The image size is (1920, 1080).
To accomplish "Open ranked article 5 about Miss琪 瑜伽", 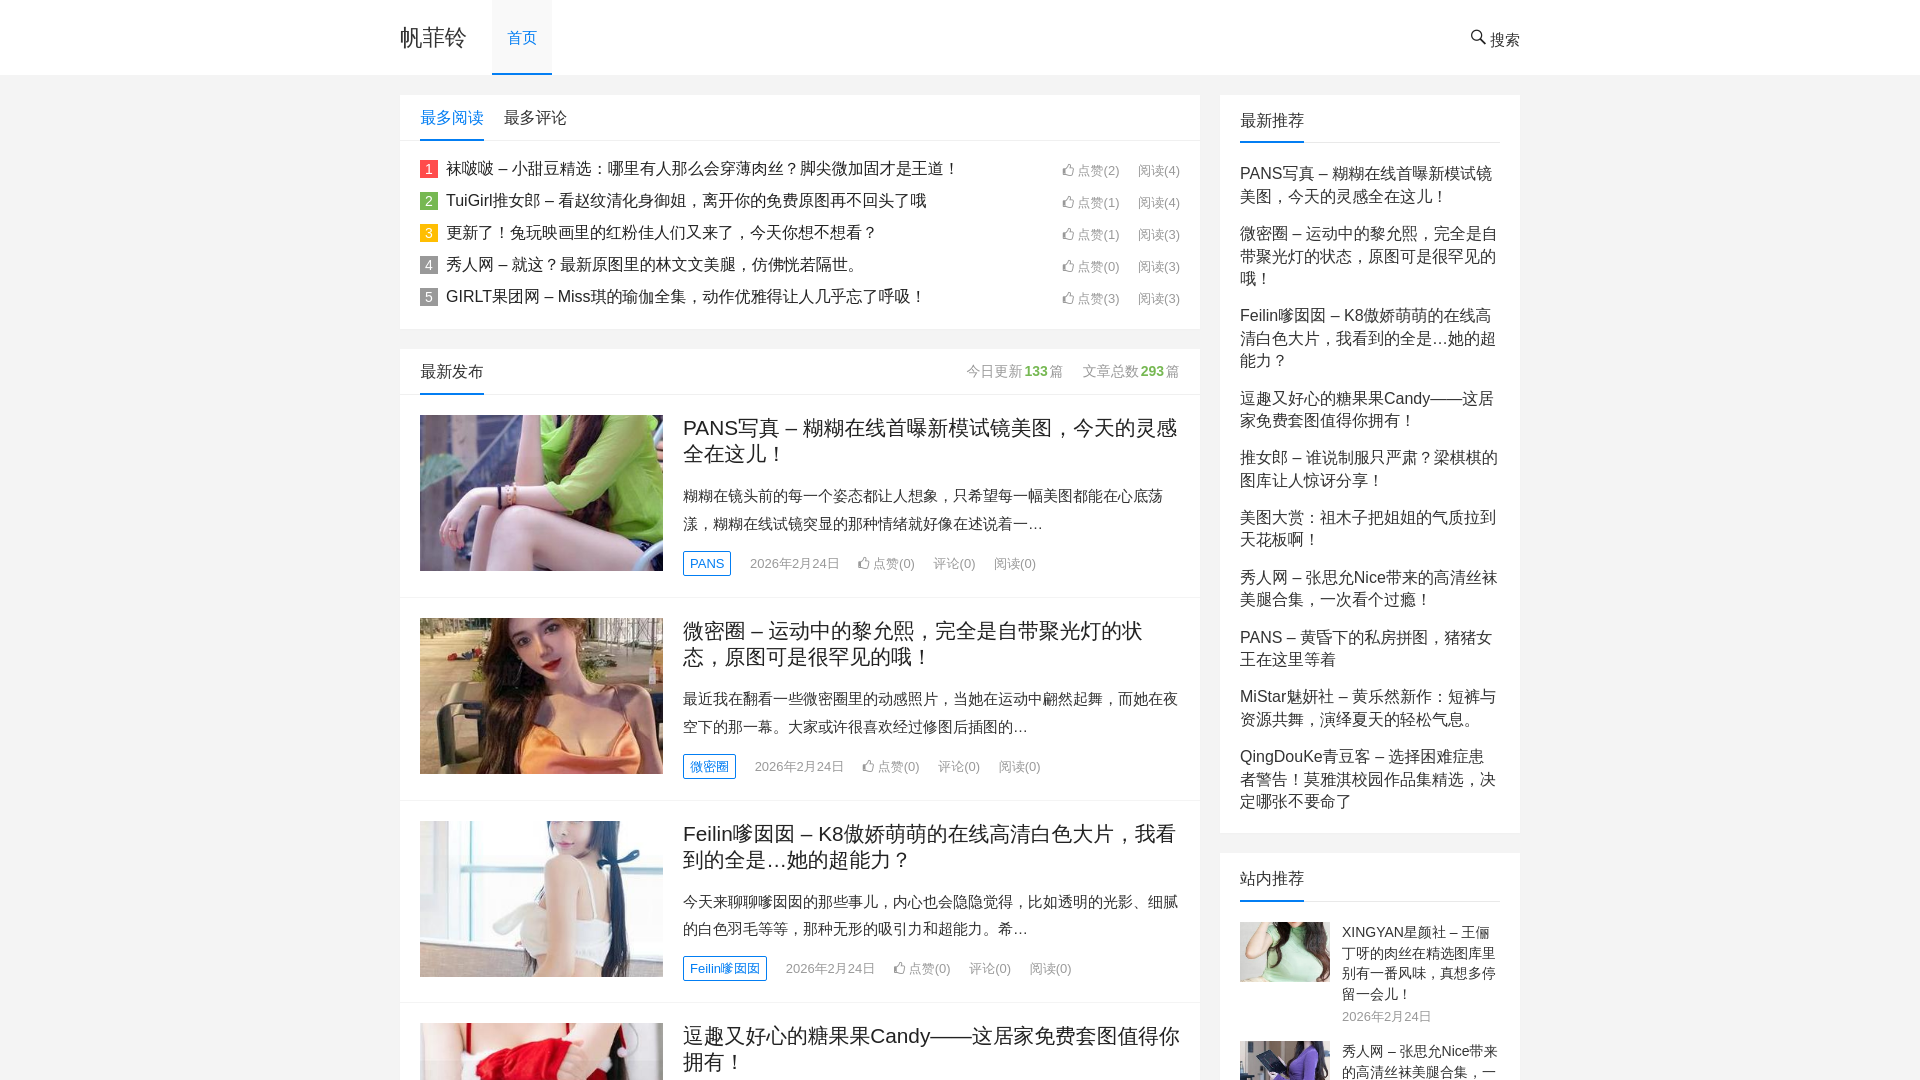I will point(686,297).
